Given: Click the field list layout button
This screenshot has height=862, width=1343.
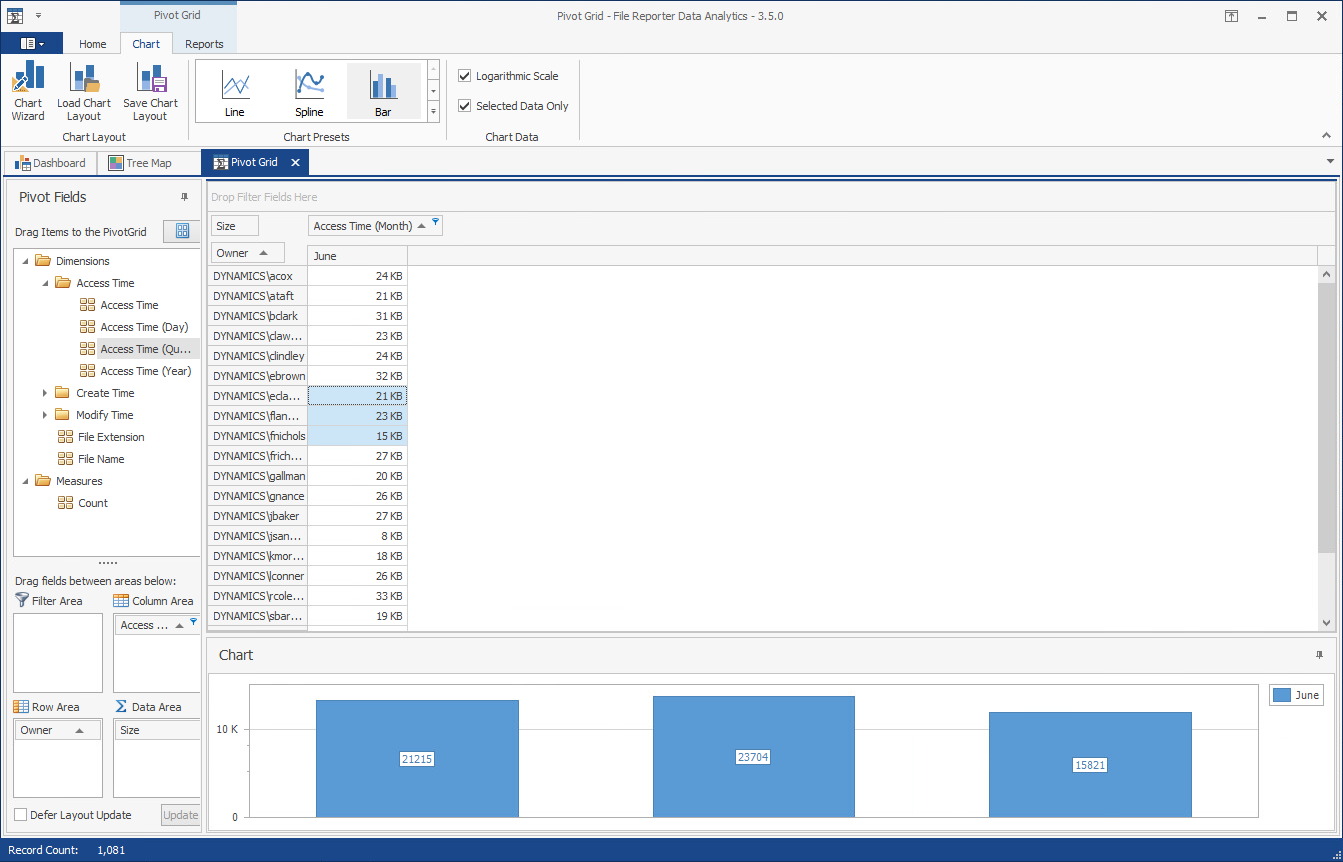Looking at the screenshot, I should [182, 231].
